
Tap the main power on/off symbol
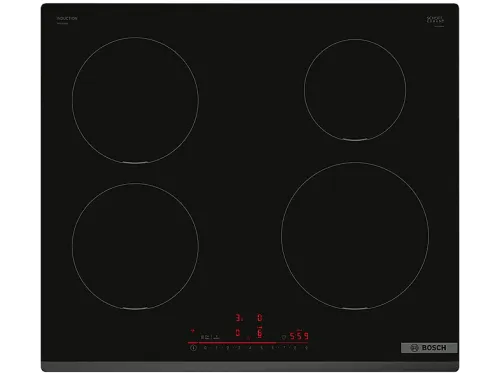pos(193,348)
